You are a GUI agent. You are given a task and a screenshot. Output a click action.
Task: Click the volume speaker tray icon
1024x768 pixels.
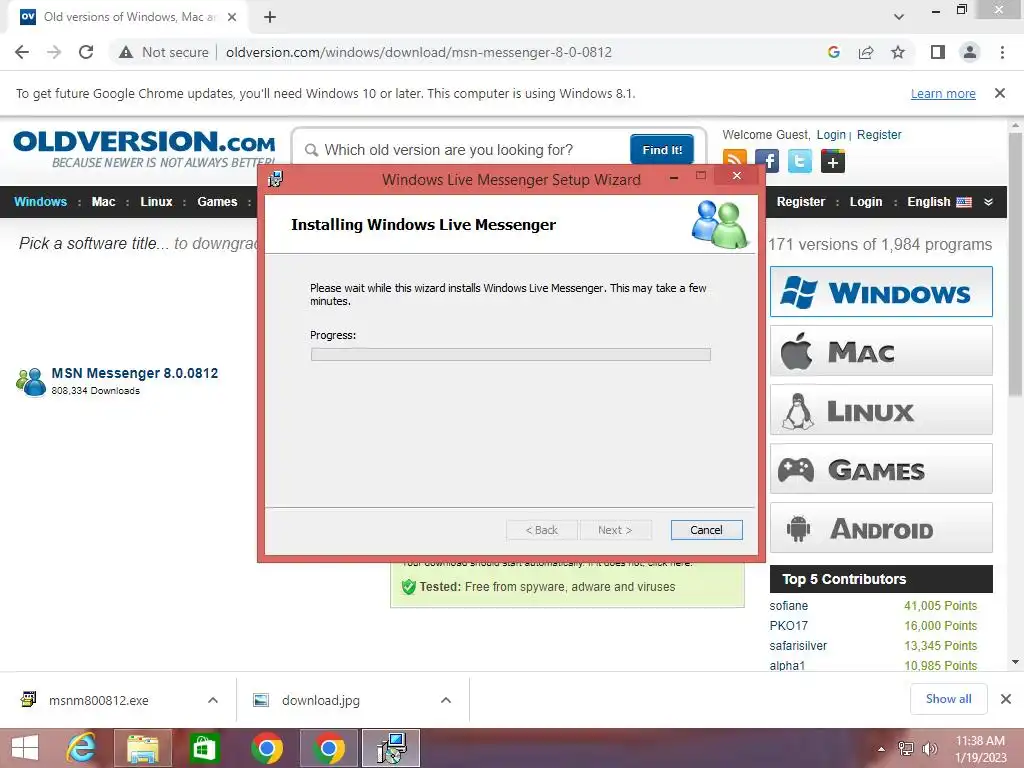(x=929, y=749)
